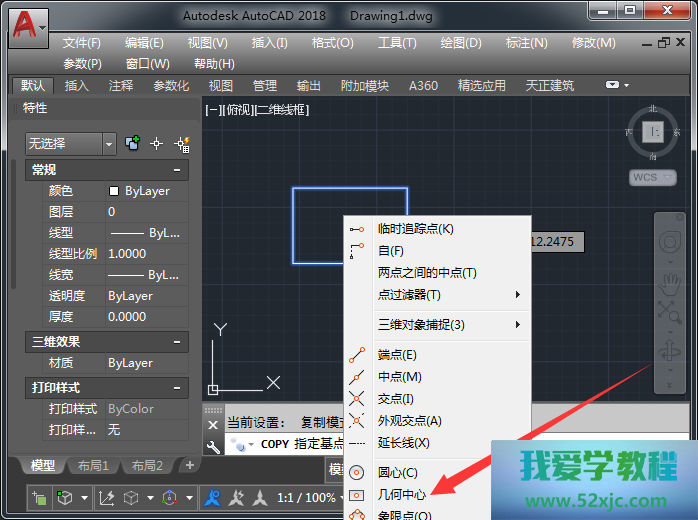698x520 pixels.
Task: Click the add new layout plus button
Action: [x=189, y=466]
